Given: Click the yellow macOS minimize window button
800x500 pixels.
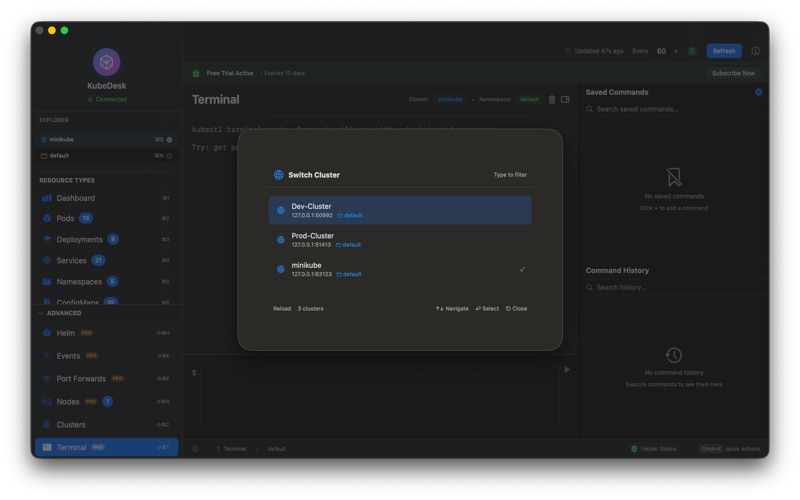Looking at the screenshot, I should coord(52,31).
